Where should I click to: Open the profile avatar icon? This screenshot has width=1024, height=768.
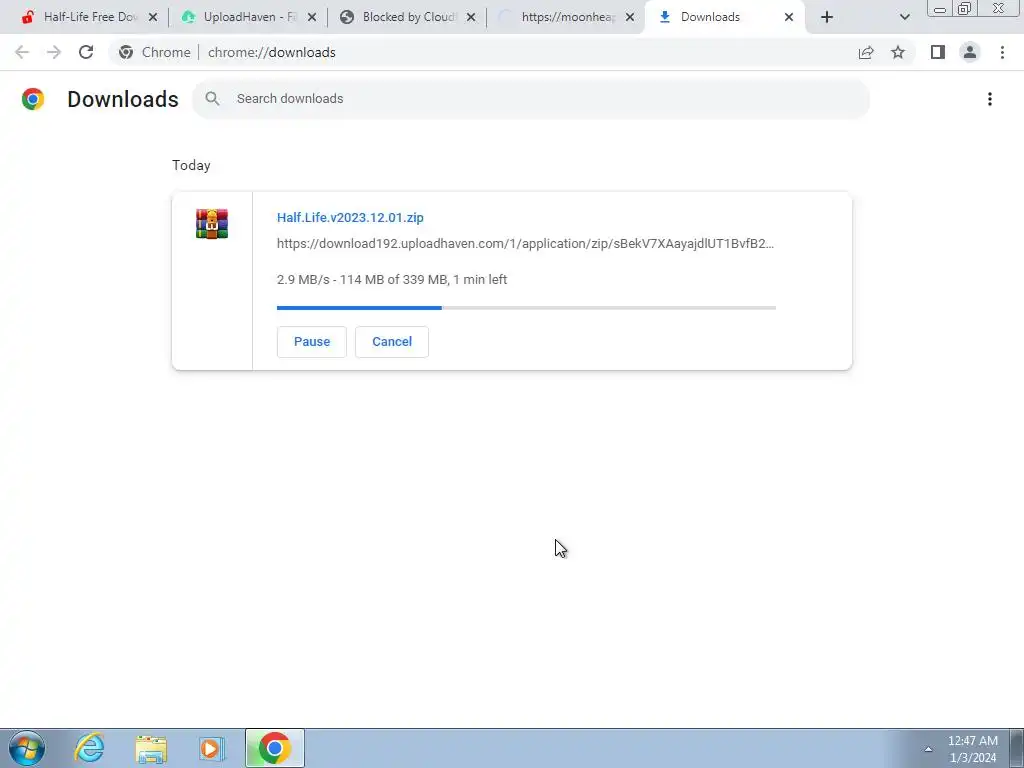pos(970,52)
